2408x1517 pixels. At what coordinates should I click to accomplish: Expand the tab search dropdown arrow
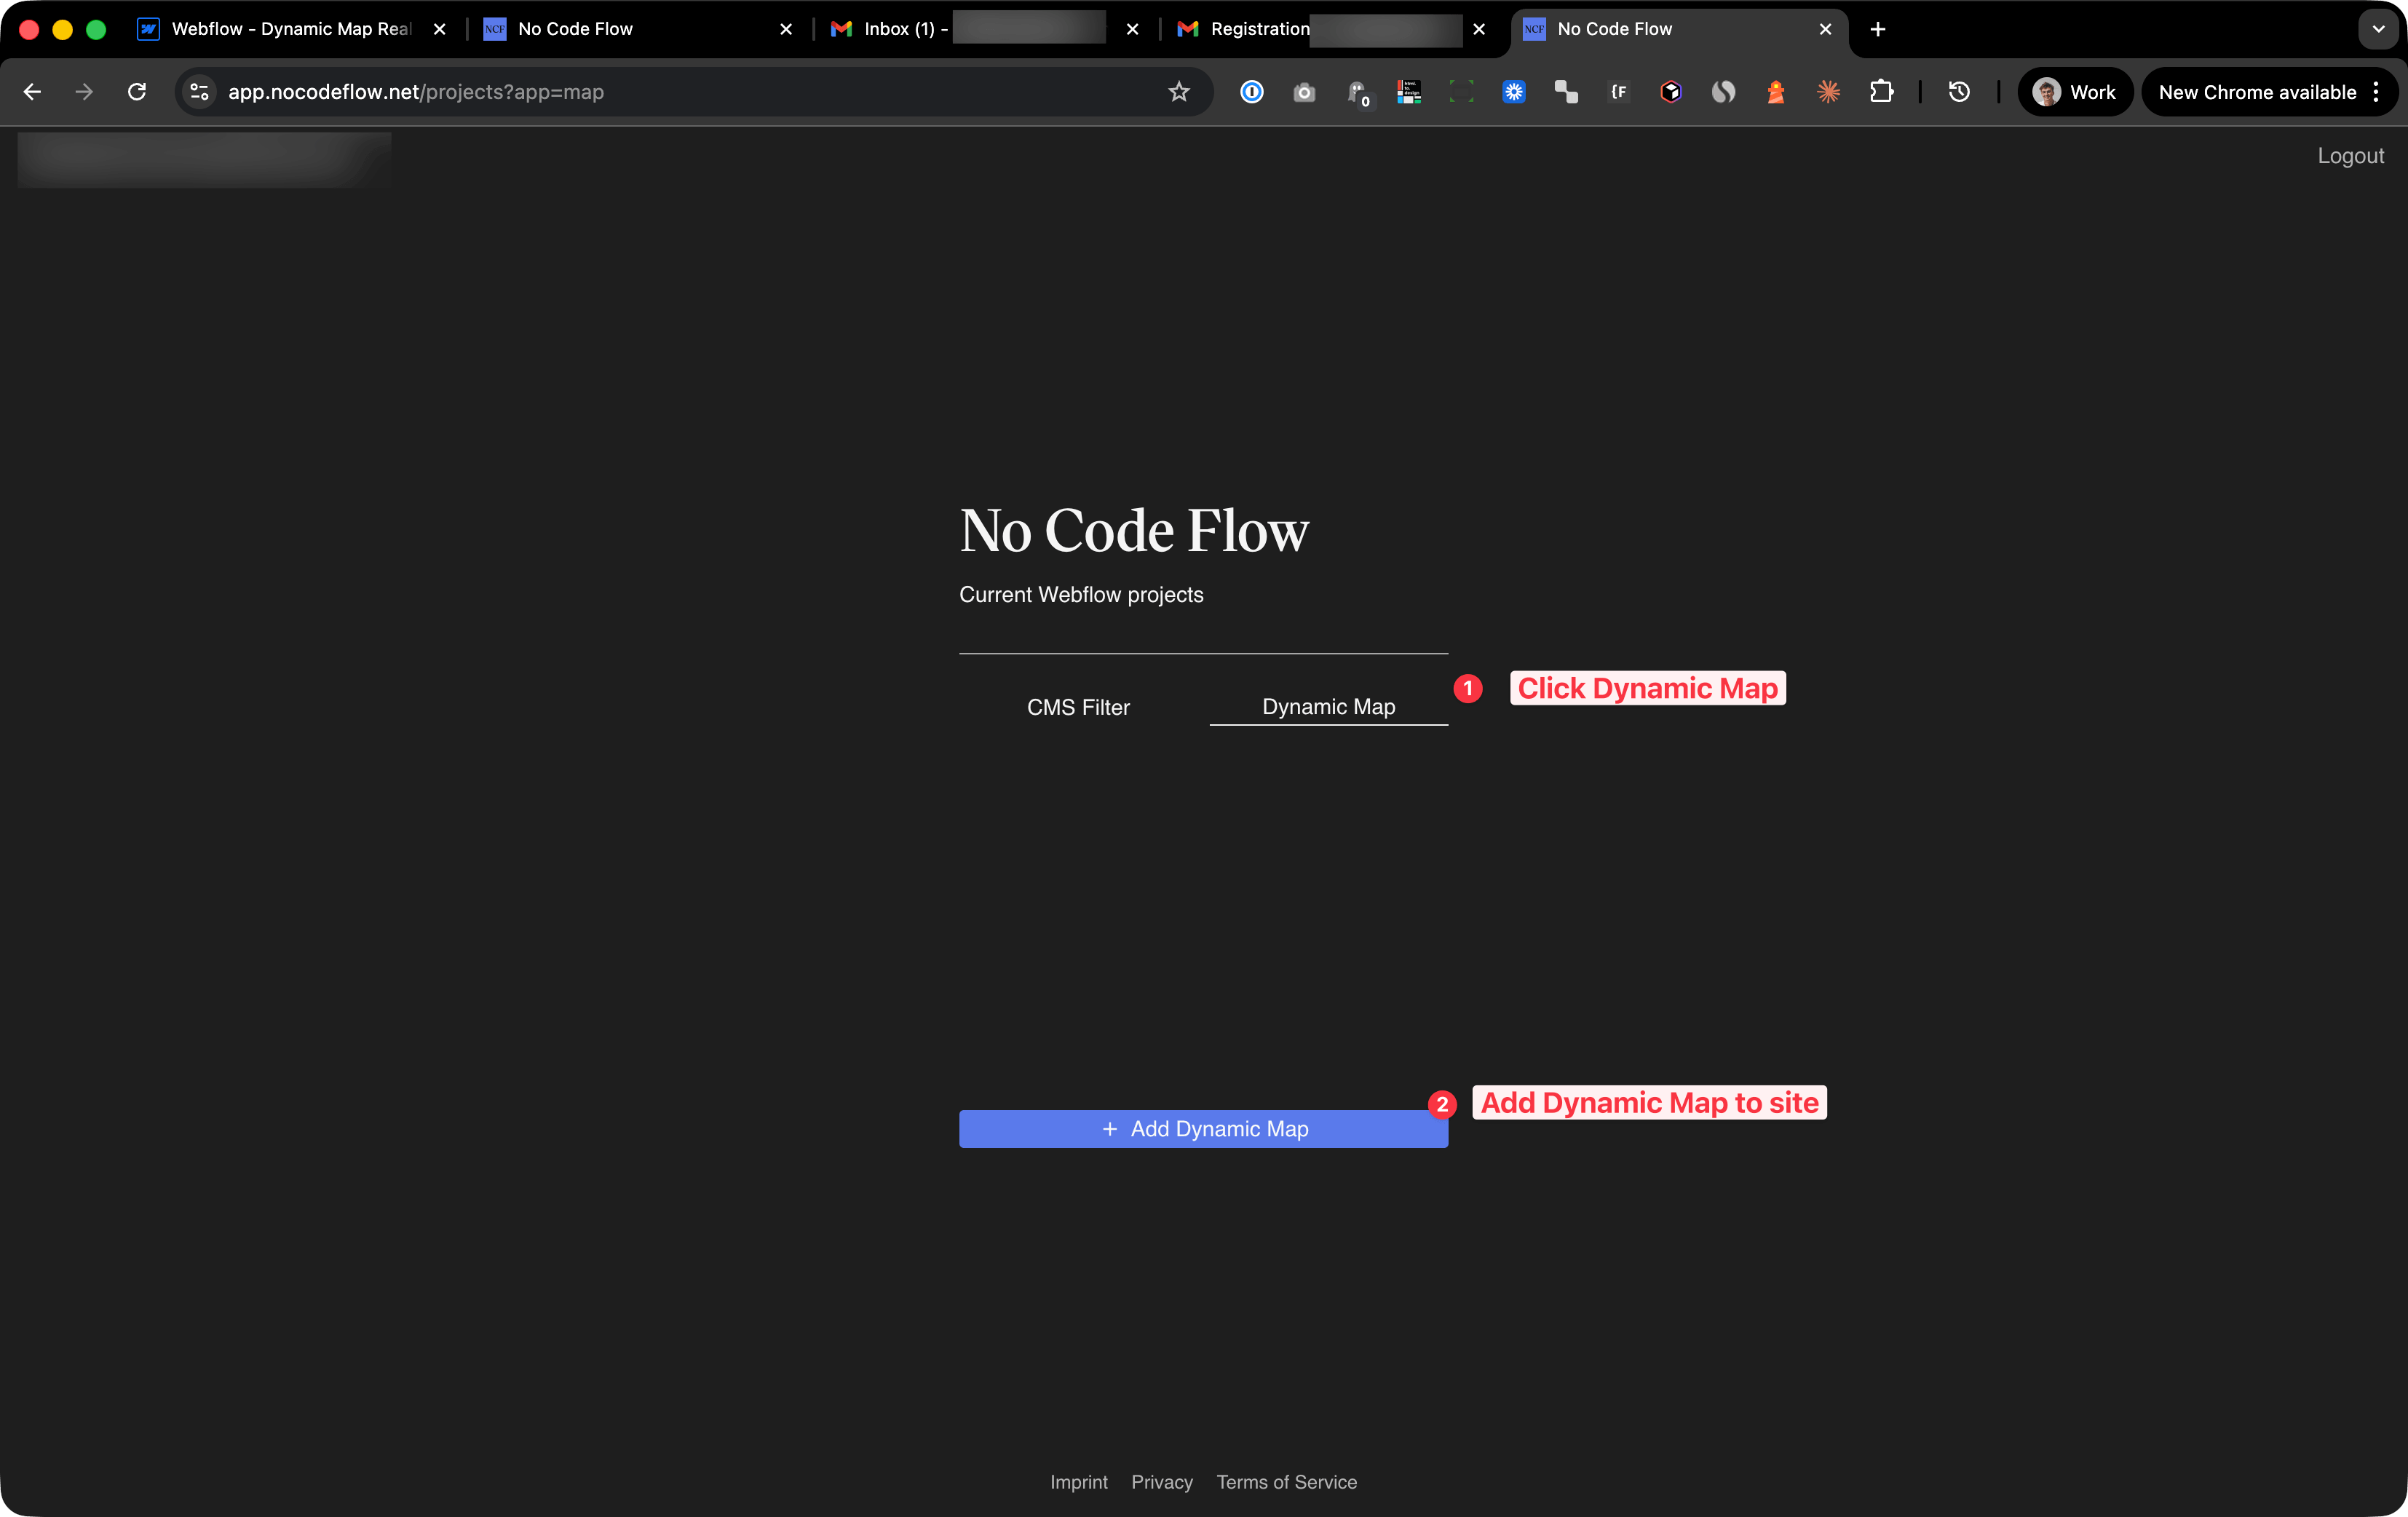(2379, 29)
